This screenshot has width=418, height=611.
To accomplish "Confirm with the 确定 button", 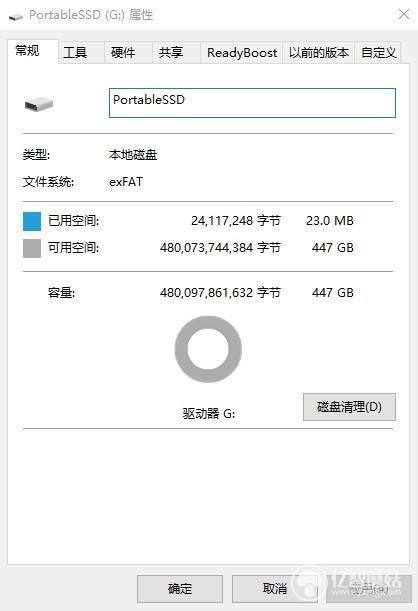I will (x=180, y=588).
